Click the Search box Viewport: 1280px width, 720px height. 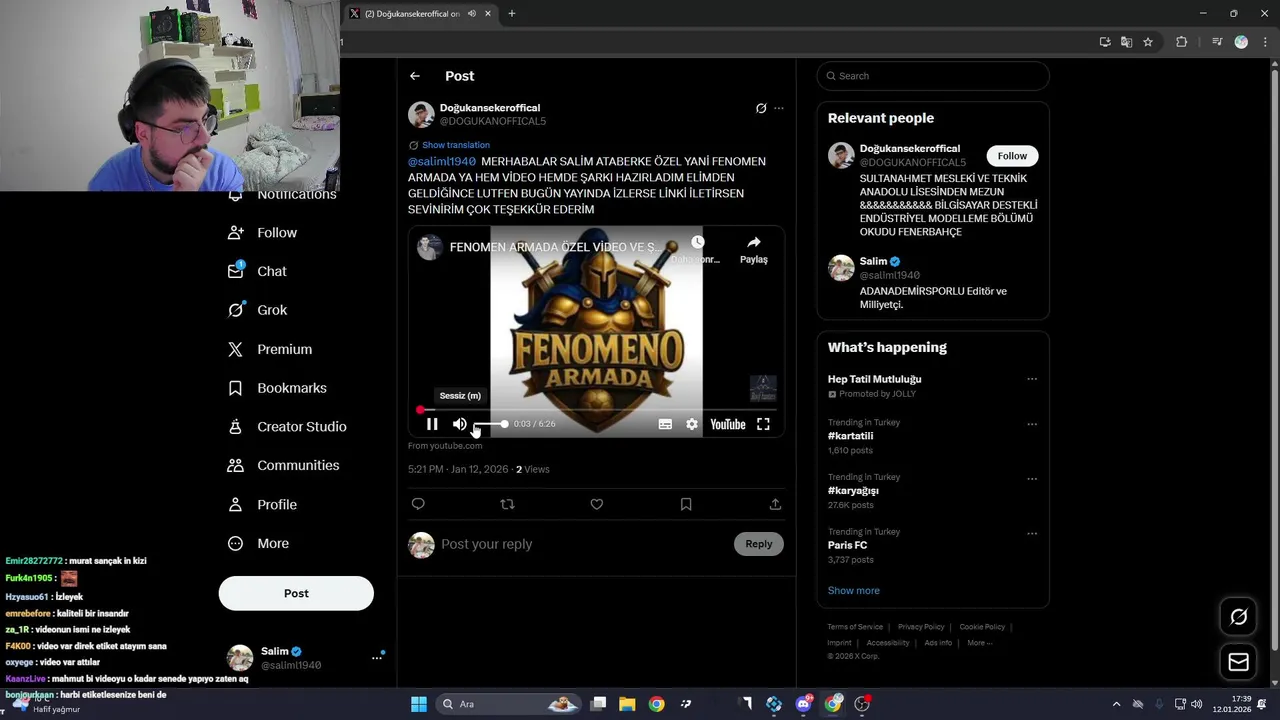click(933, 76)
